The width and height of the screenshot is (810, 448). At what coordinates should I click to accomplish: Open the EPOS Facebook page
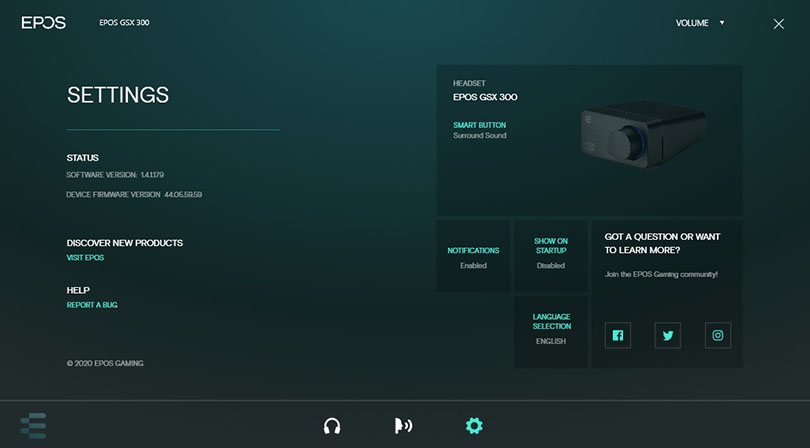coord(618,335)
